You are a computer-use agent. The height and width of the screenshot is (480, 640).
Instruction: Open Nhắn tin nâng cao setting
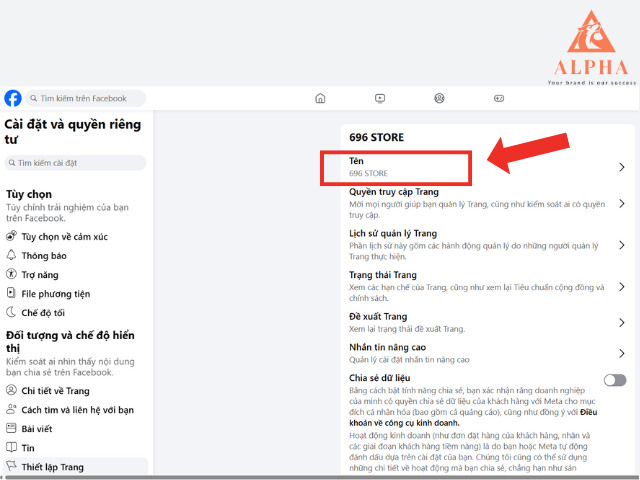(487, 353)
